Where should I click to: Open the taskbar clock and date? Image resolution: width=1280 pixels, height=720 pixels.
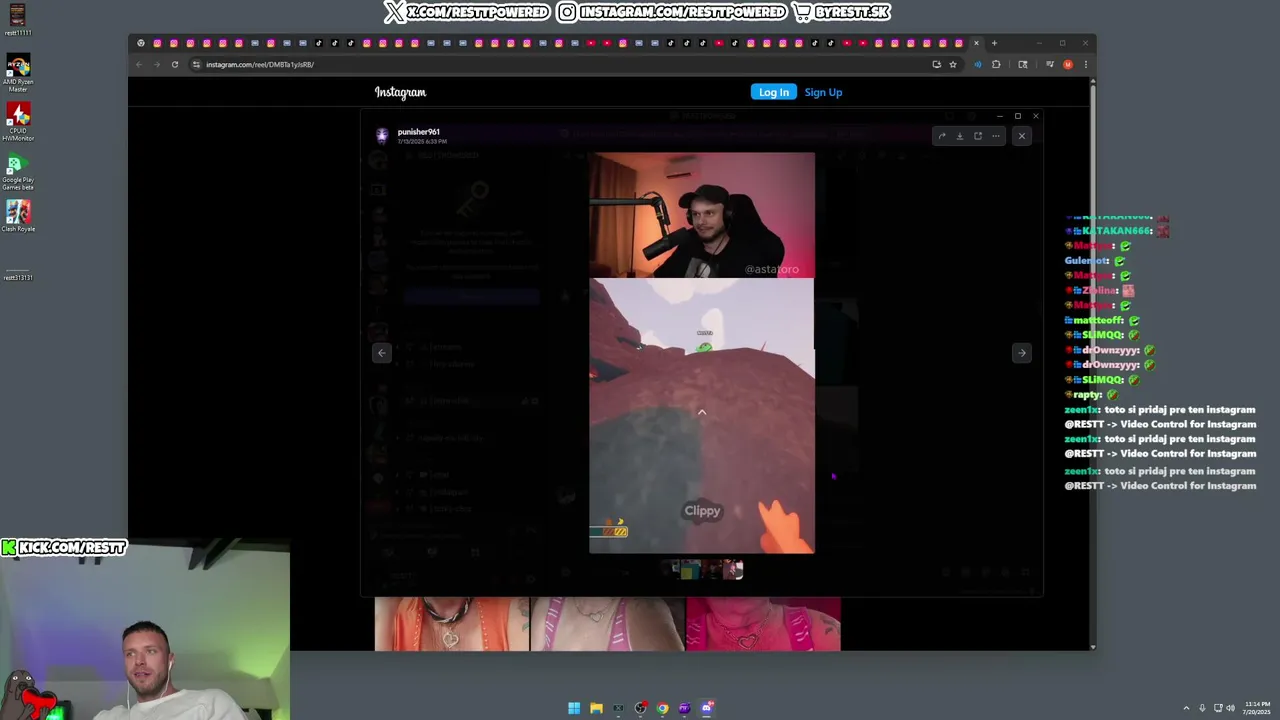pos(1257,708)
